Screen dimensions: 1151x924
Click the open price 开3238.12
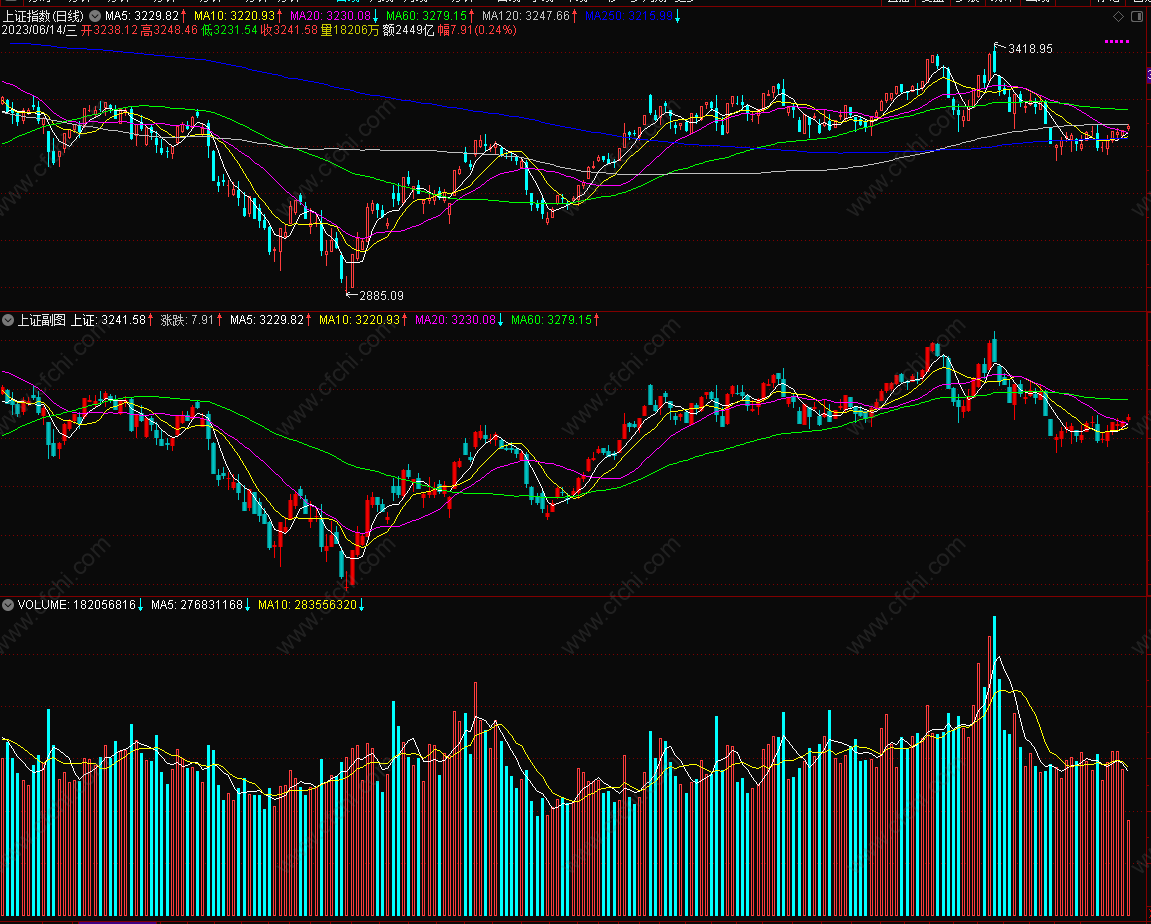click(x=109, y=30)
